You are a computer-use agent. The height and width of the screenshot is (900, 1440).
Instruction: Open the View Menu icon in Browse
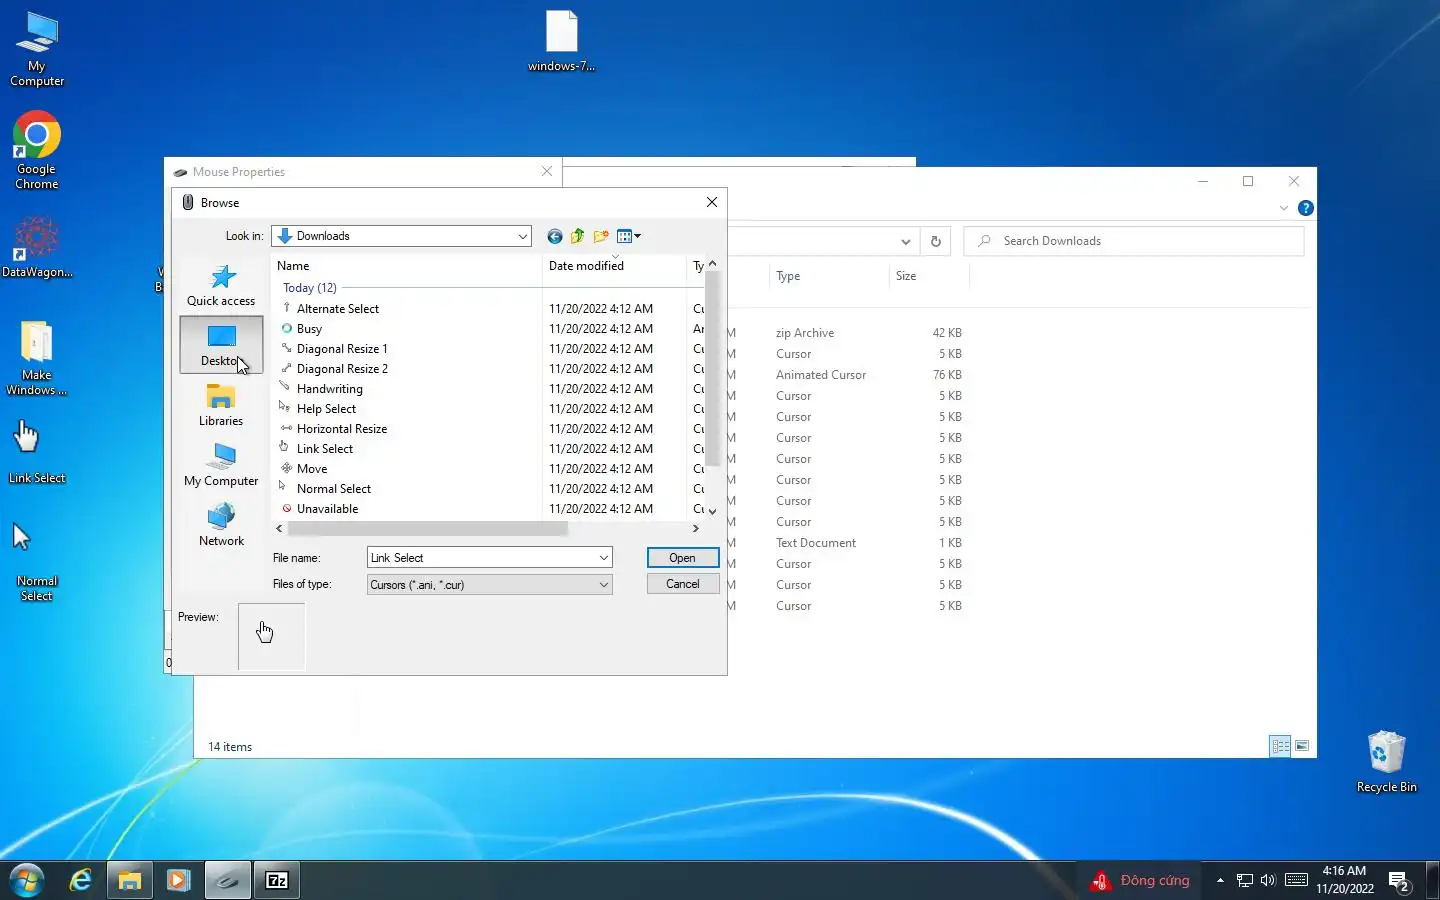629,236
